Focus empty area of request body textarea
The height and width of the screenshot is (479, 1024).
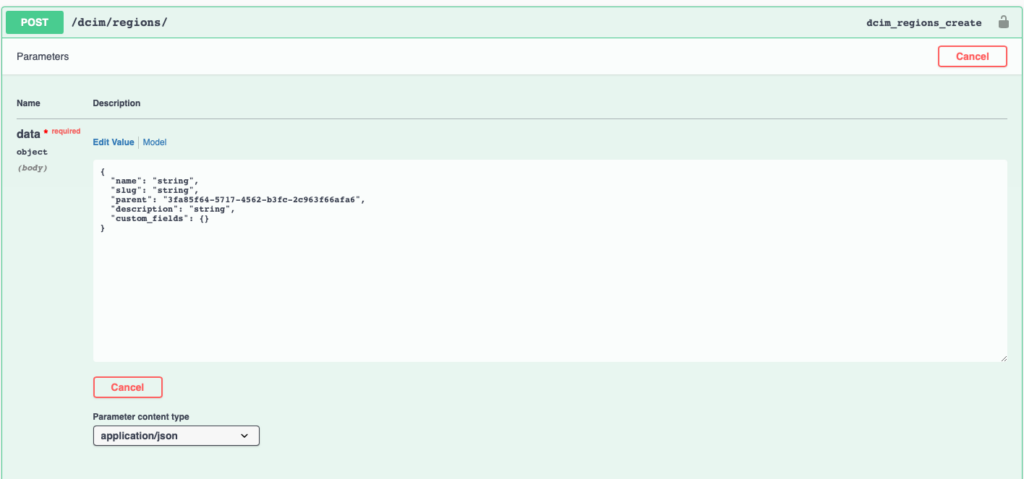pyautogui.click(x=548, y=300)
